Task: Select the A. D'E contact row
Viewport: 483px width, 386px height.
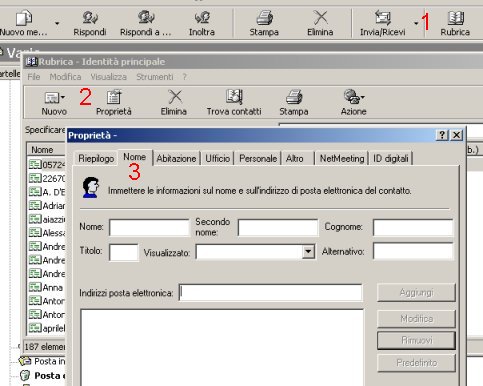Action: coord(47,192)
